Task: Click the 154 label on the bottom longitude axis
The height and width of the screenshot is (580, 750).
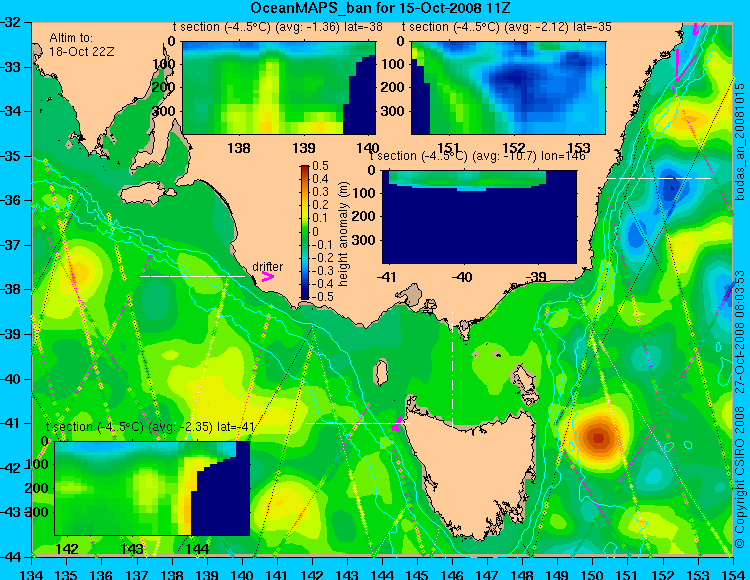Action: pos(733,574)
